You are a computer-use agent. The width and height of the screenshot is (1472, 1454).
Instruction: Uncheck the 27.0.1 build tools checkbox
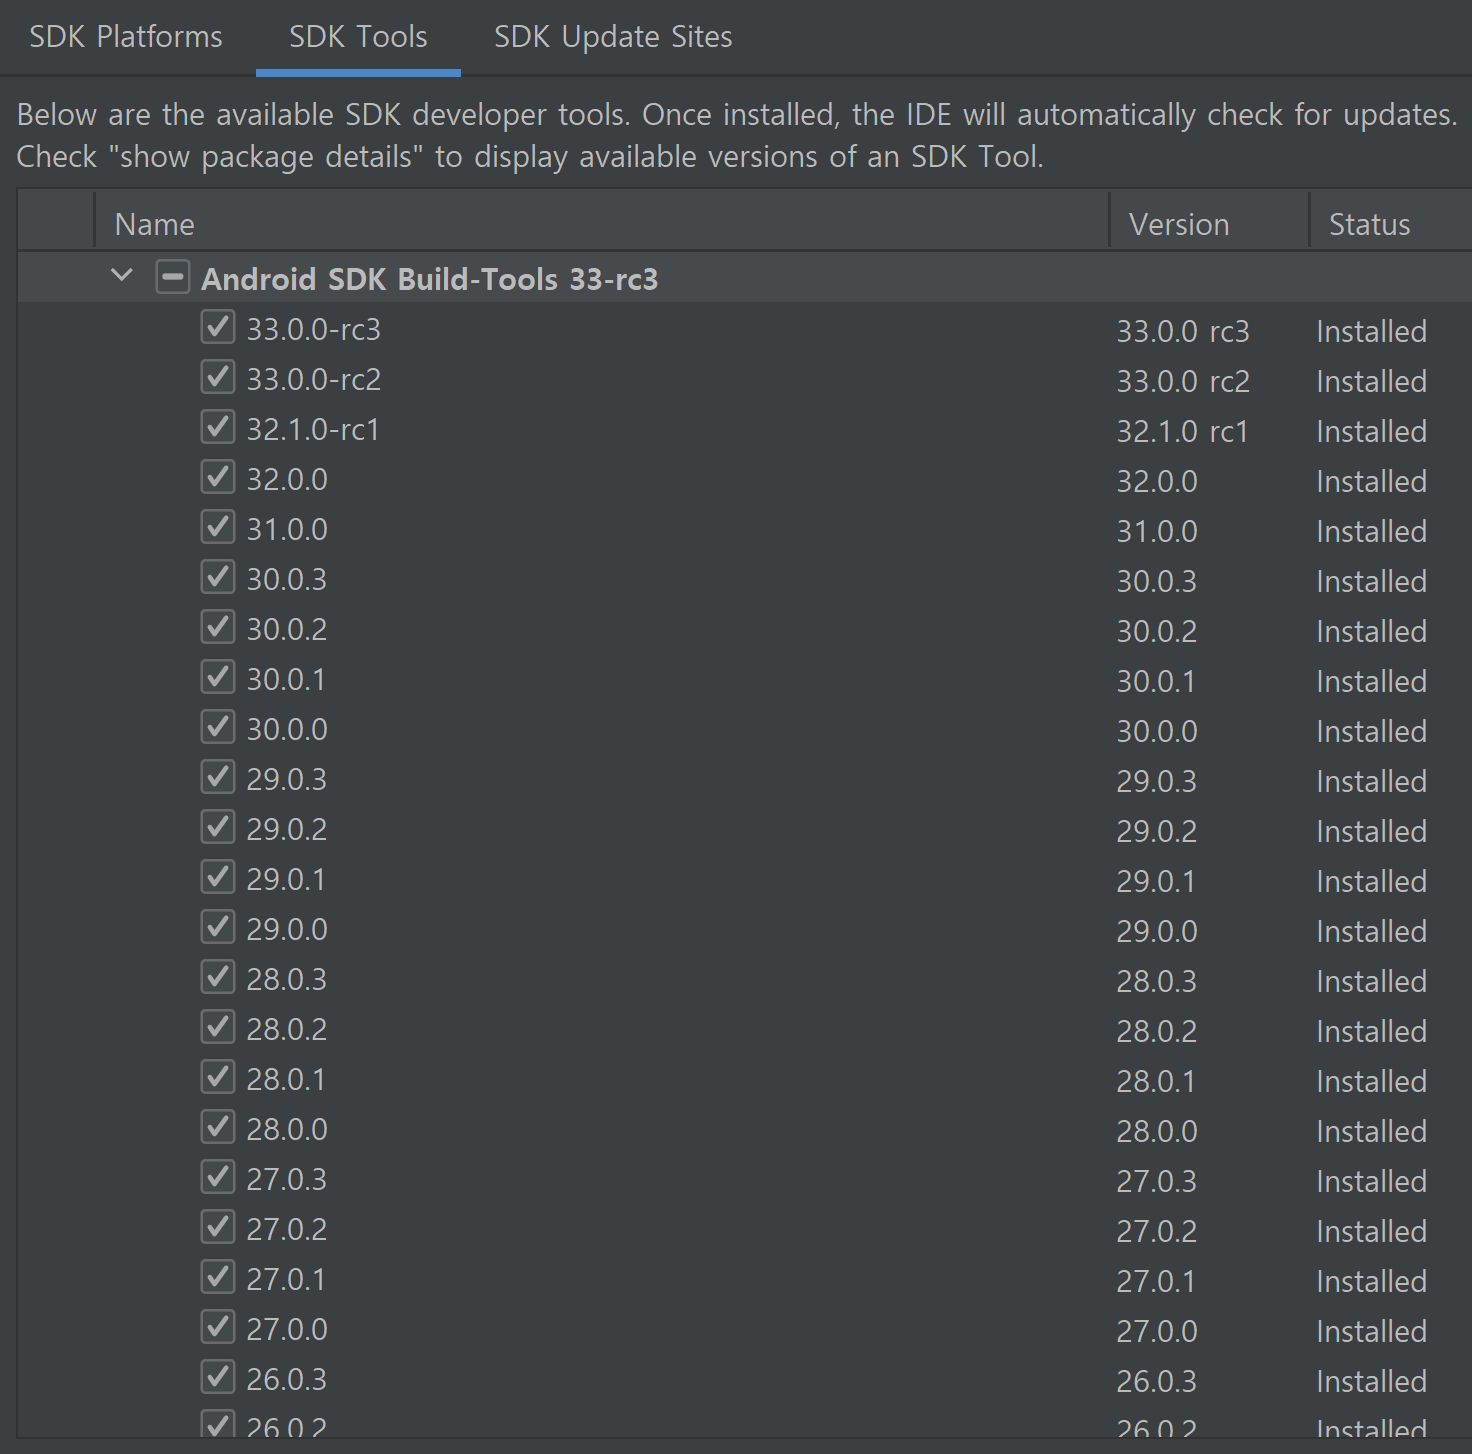point(218,1277)
